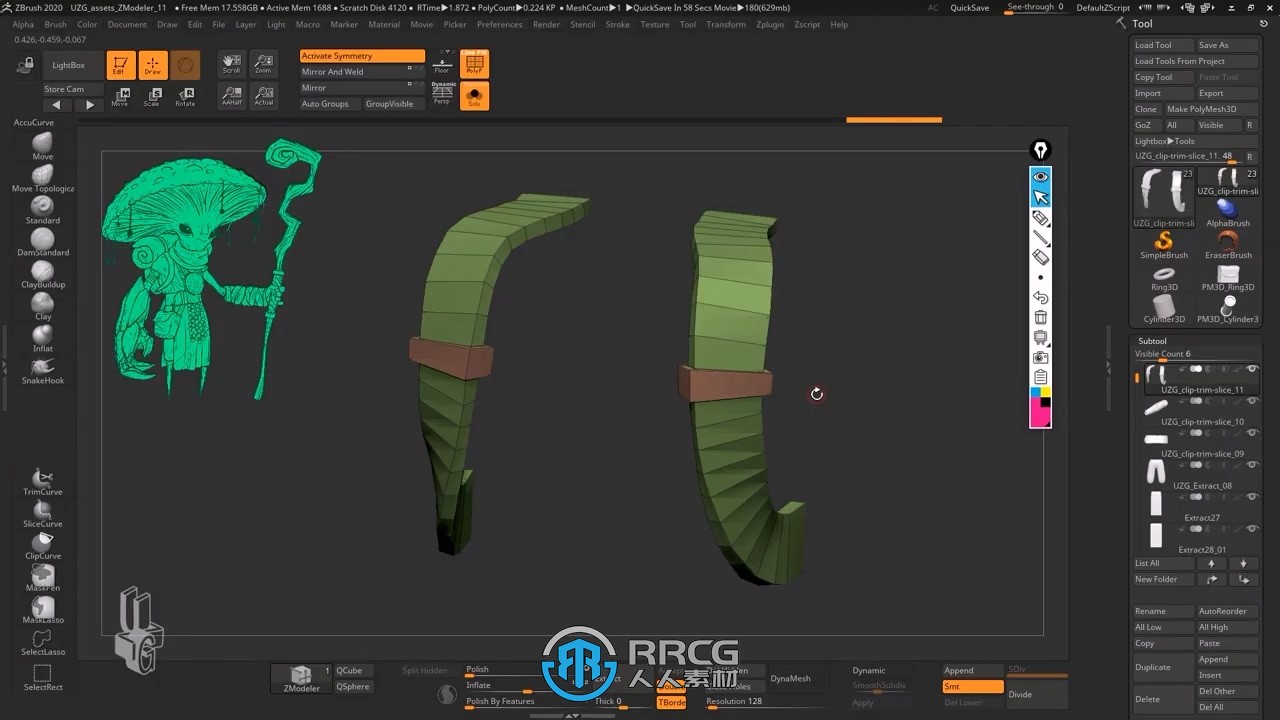1280x720 pixels.
Task: Select the Rotate transform icon
Action: point(185,96)
